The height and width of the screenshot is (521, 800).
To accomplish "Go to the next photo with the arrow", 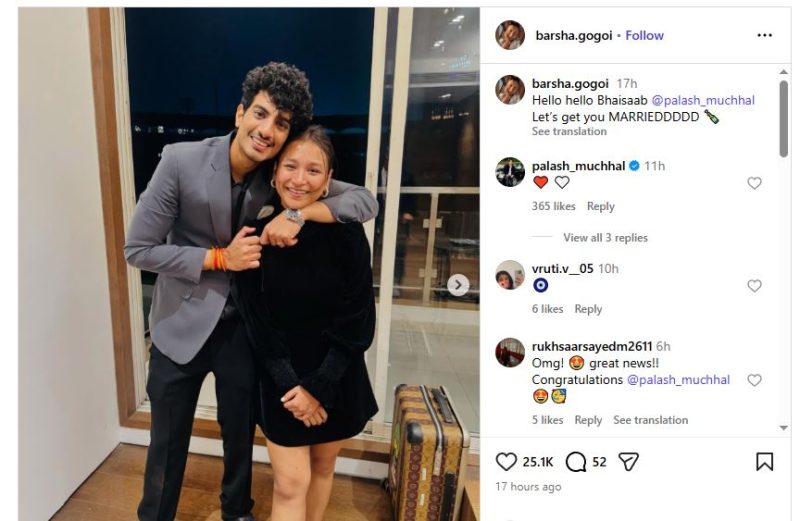I will [458, 285].
